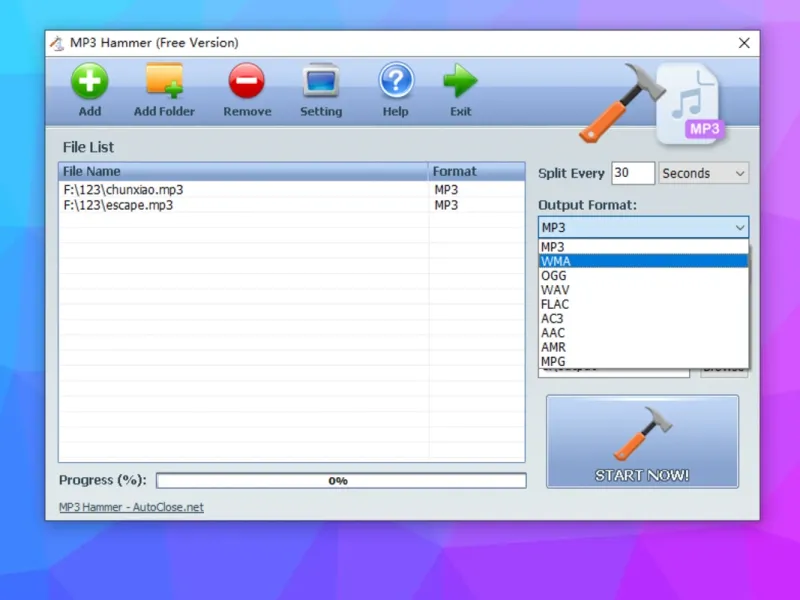The image size is (800, 600).
Task: Click the blue Help question icon
Action: [x=396, y=81]
